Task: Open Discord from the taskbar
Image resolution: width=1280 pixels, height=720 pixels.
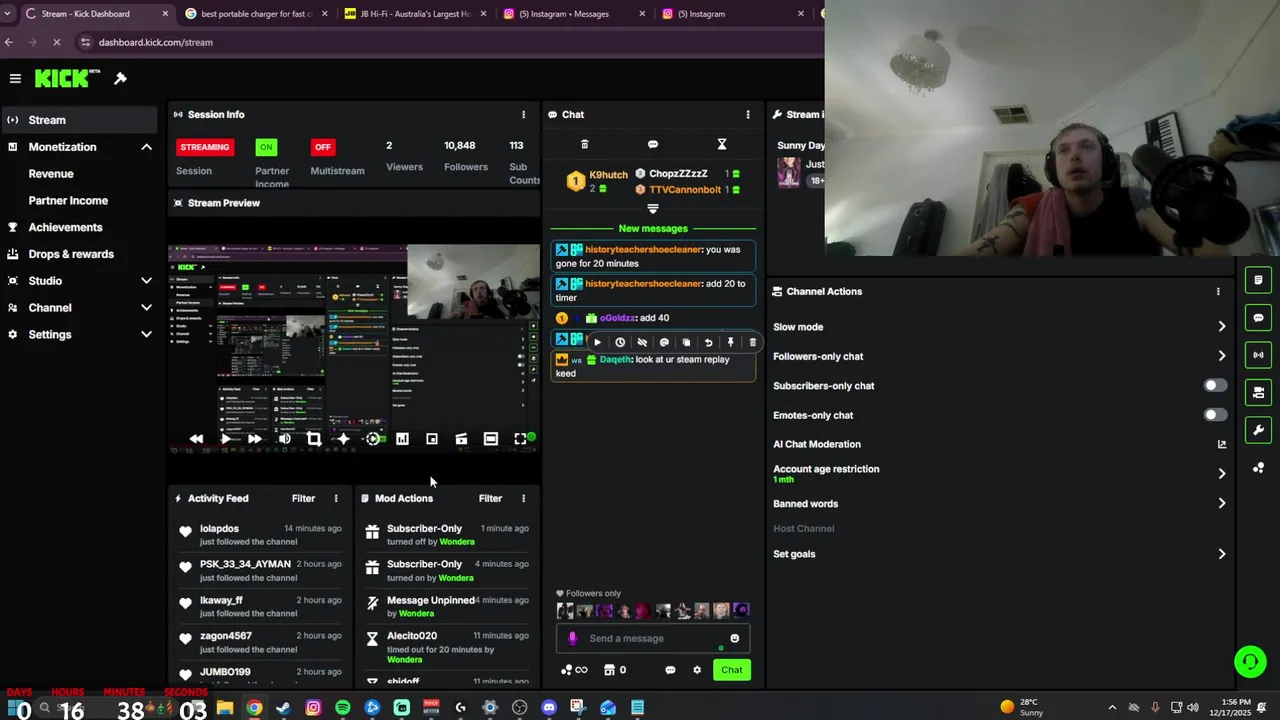Action: pos(549,708)
